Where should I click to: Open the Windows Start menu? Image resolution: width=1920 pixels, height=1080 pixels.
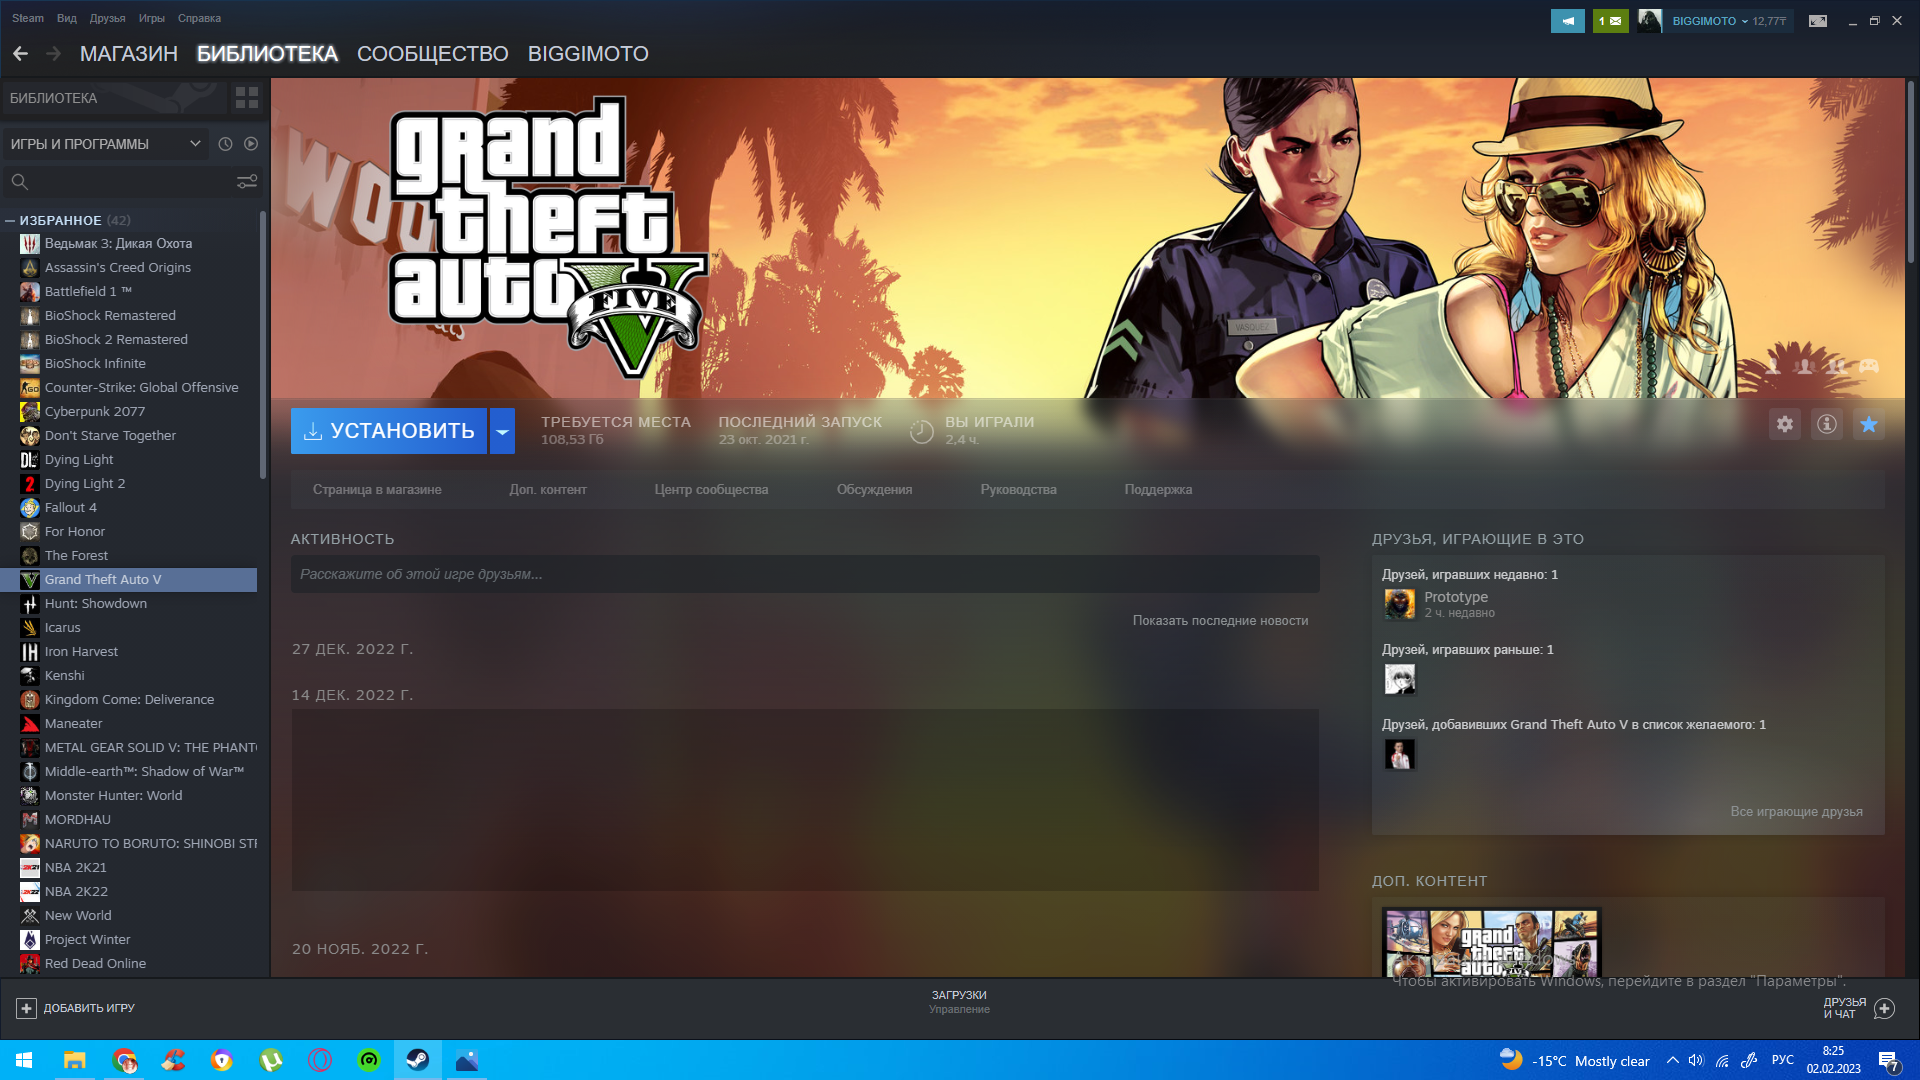[x=24, y=1060]
